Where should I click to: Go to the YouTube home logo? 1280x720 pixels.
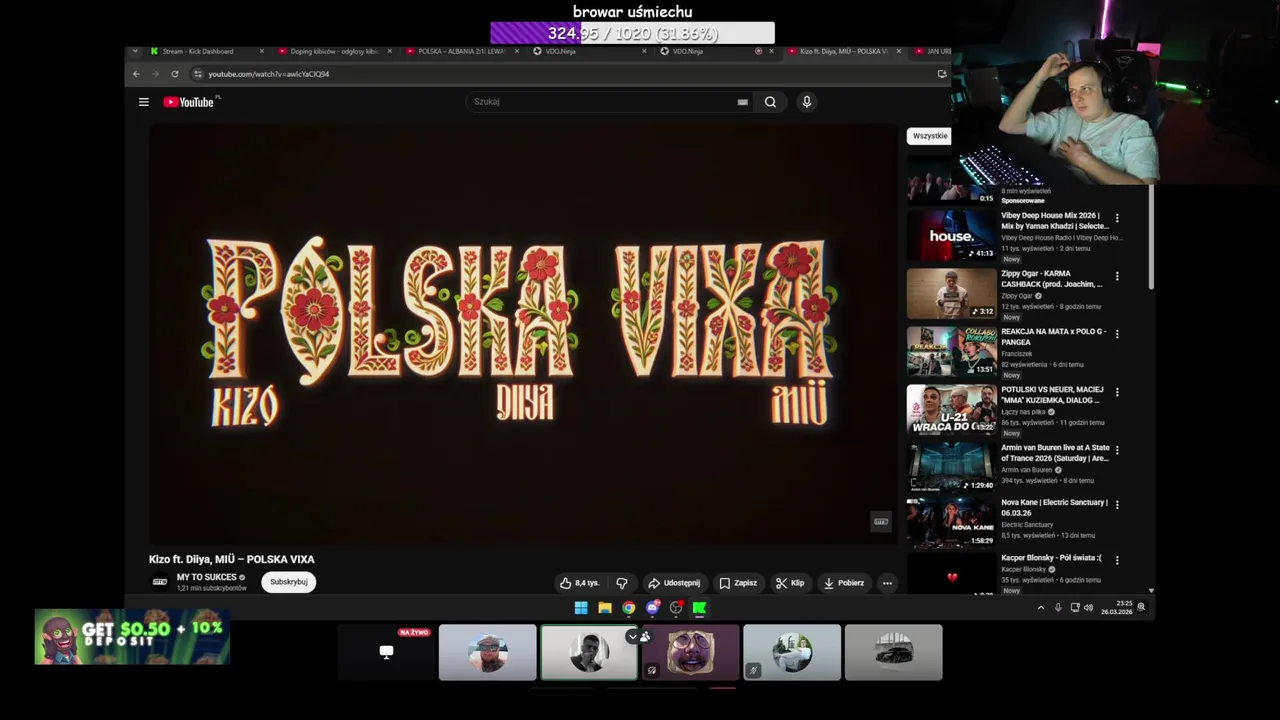click(x=191, y=102)
